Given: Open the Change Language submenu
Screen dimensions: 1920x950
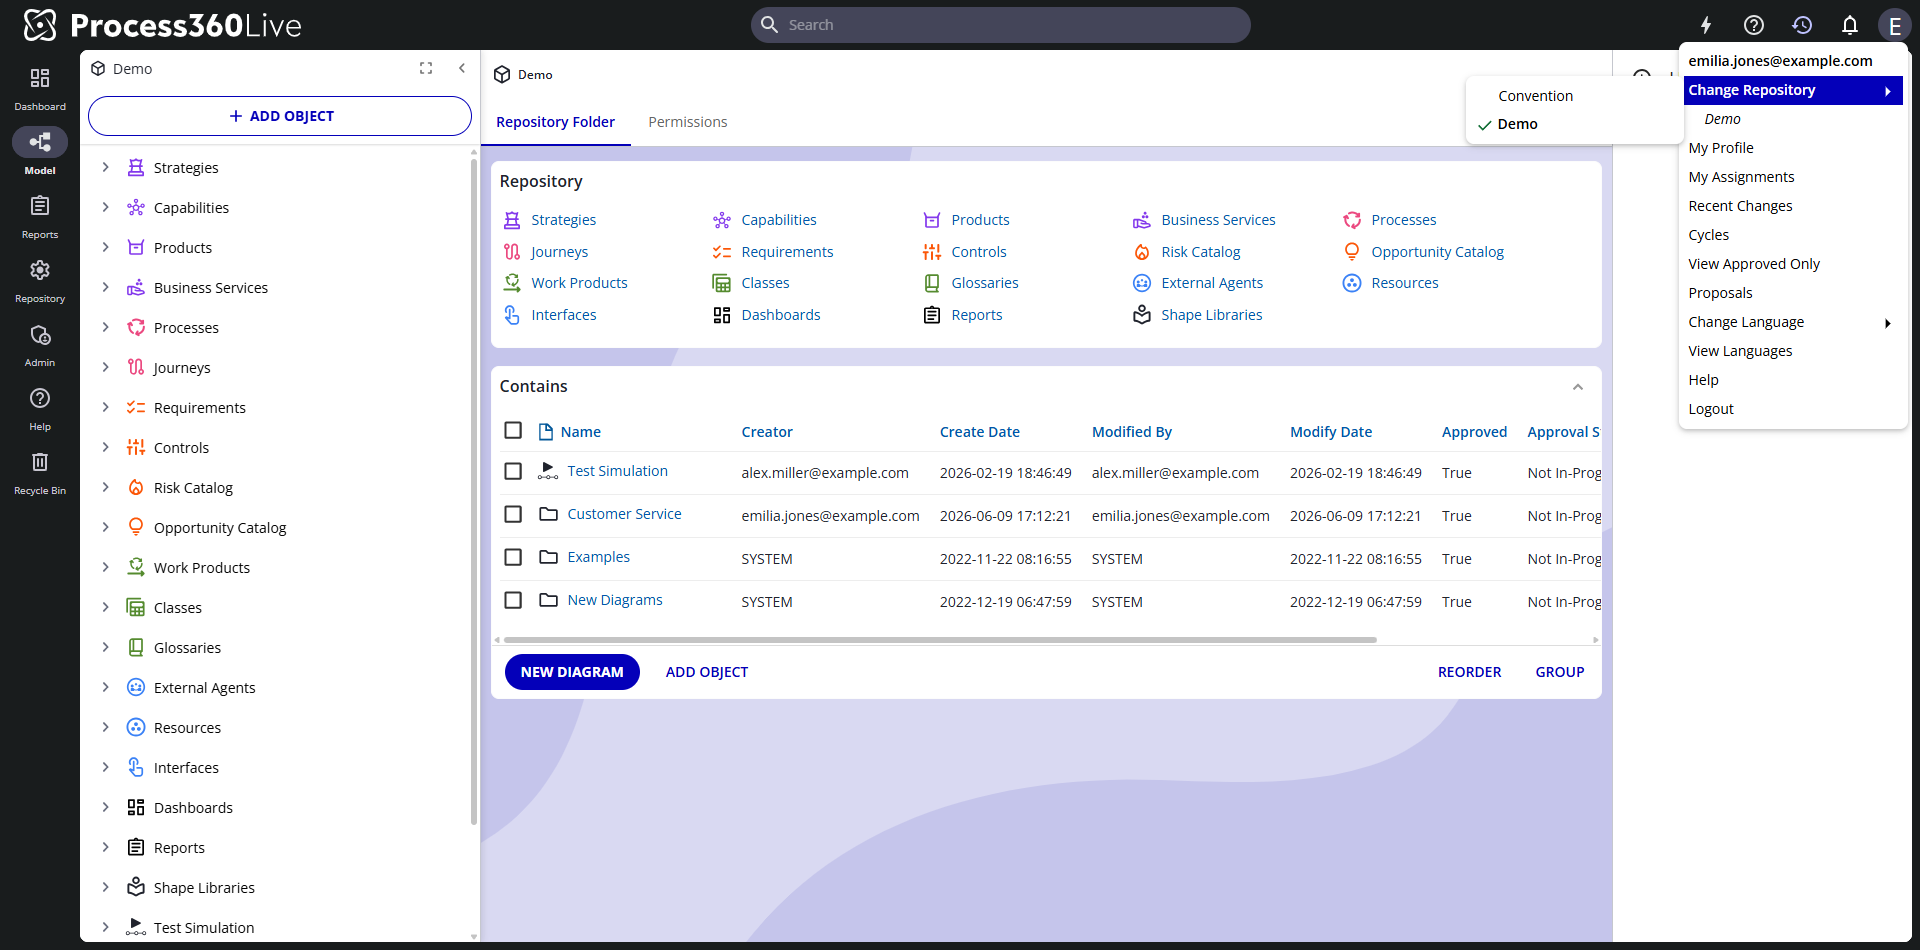Looking at the screenshot, I should tap(1792, 322).
